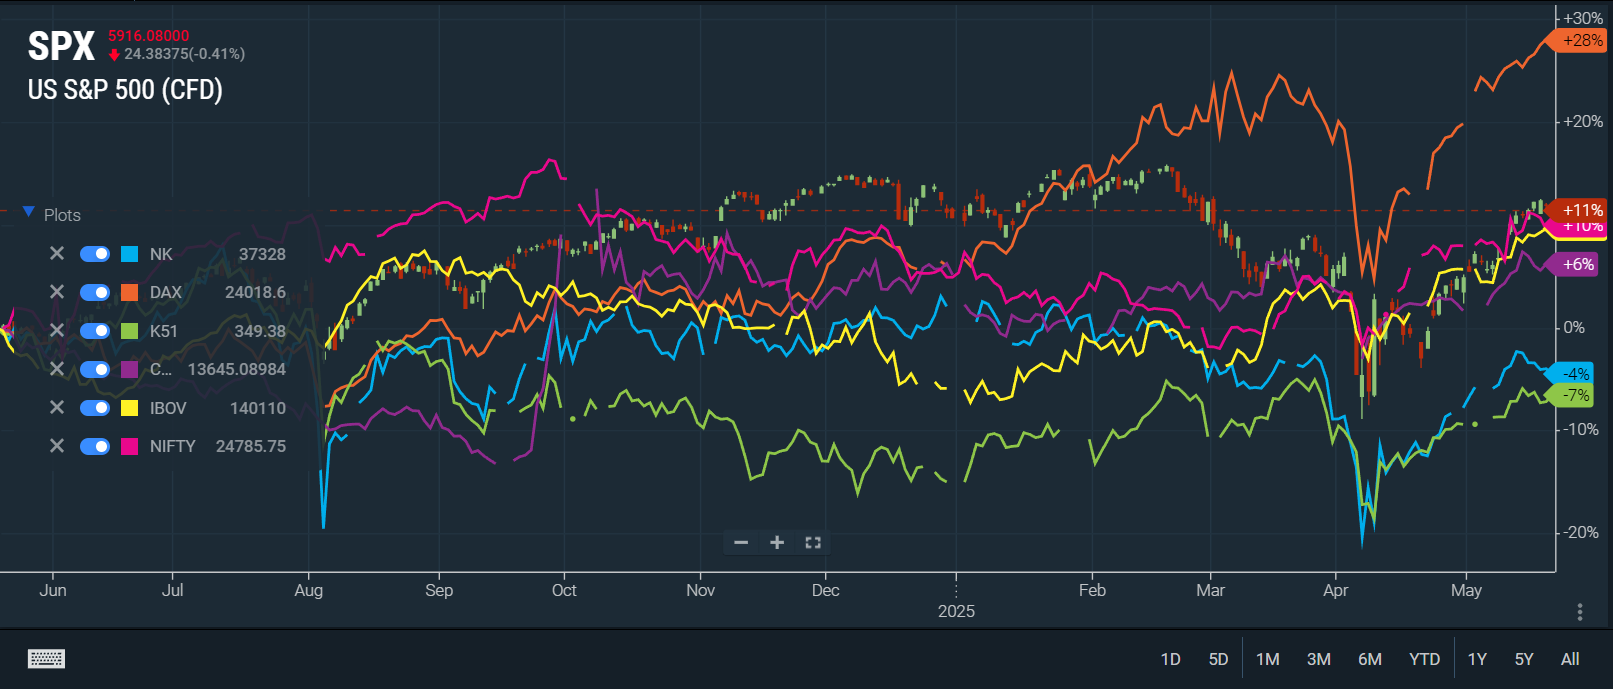Show All available history
The image size is (1613, 689).
point(1570,659)
